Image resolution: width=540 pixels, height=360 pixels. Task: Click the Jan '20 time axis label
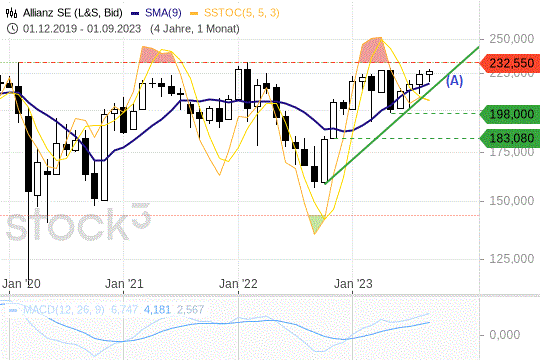click(x=21, y=284)
